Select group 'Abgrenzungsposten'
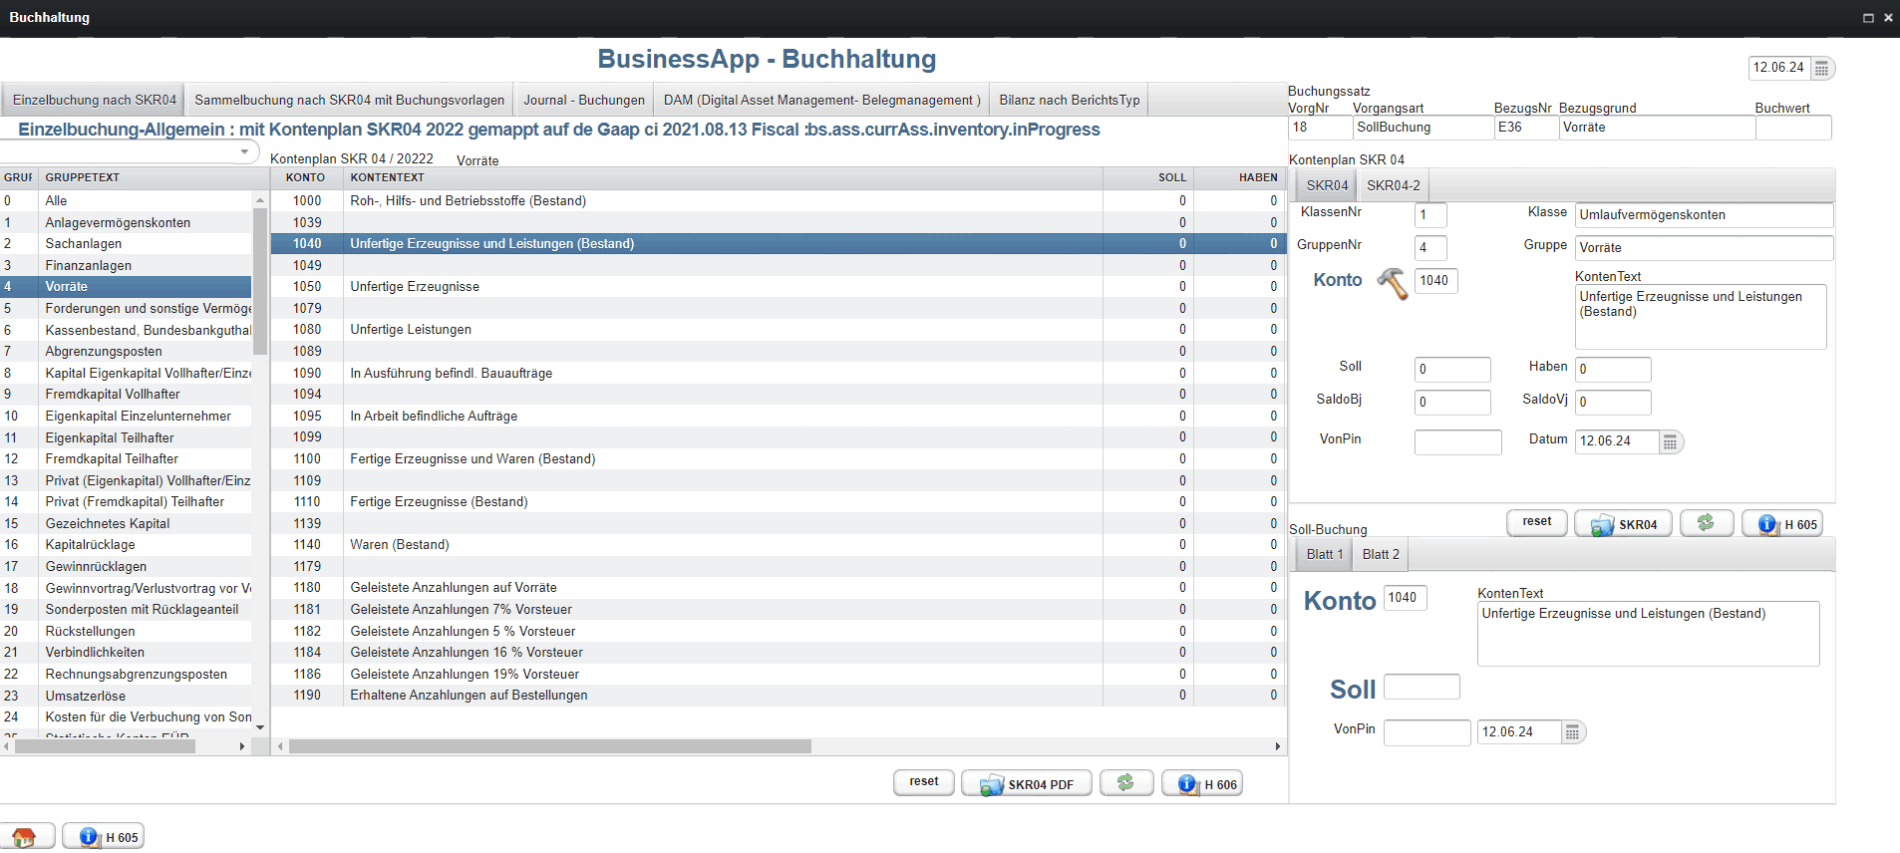This screenshot has height=853, width=1900. (126, 352)
